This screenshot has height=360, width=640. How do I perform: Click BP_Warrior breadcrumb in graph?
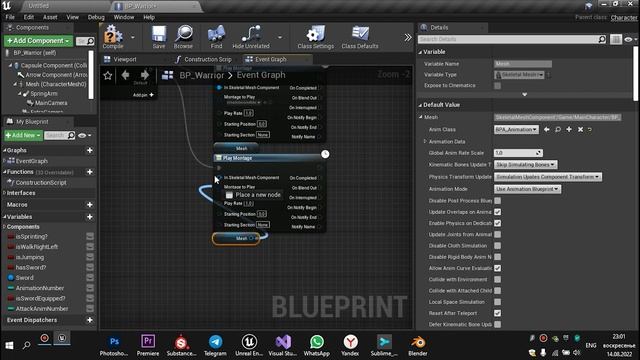[x=202, y=75]
